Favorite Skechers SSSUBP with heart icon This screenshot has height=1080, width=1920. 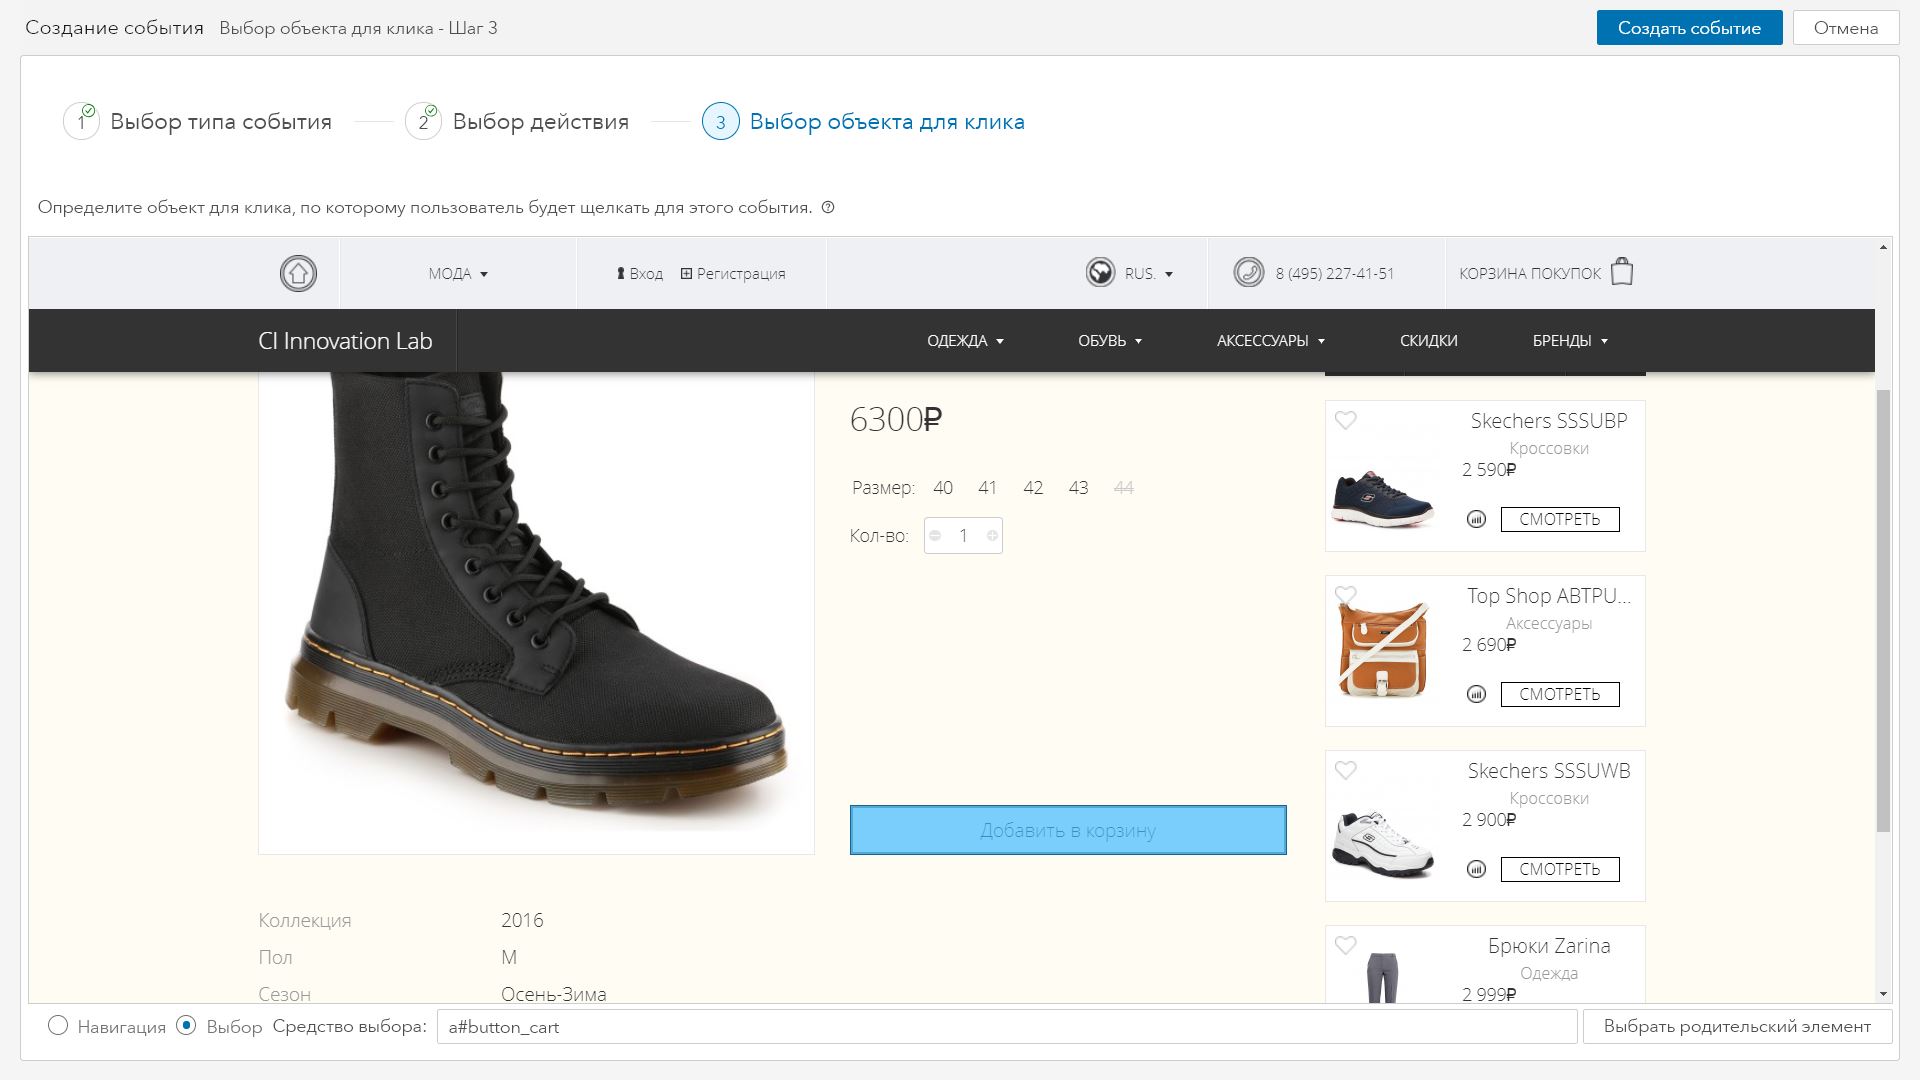(x=1346, y=421)
